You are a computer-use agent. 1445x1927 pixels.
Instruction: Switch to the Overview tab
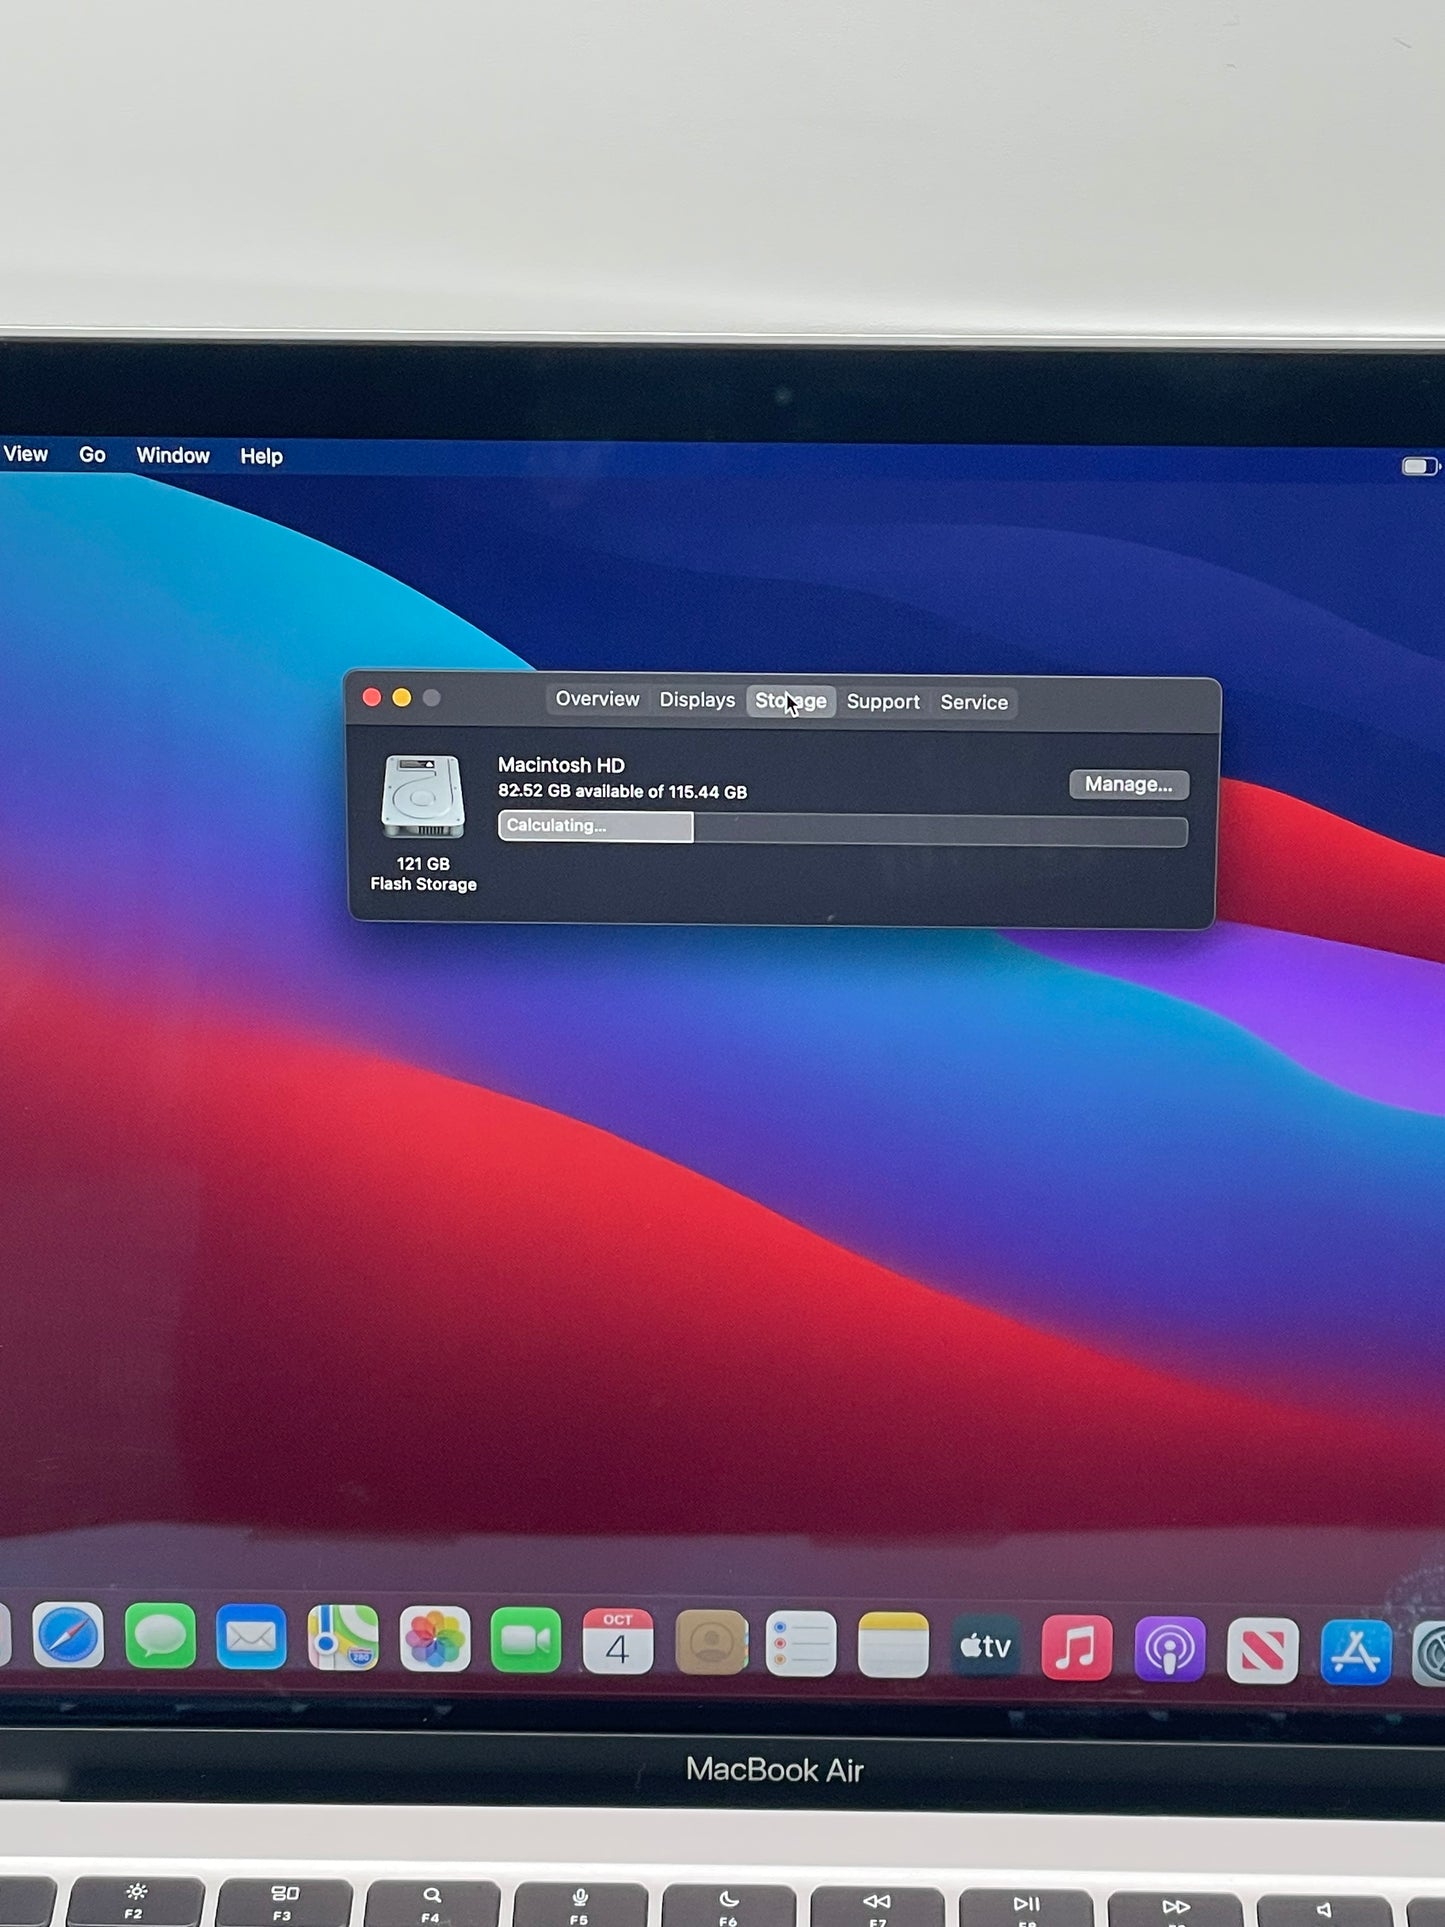pyautogui.click(x=597, y=699)
